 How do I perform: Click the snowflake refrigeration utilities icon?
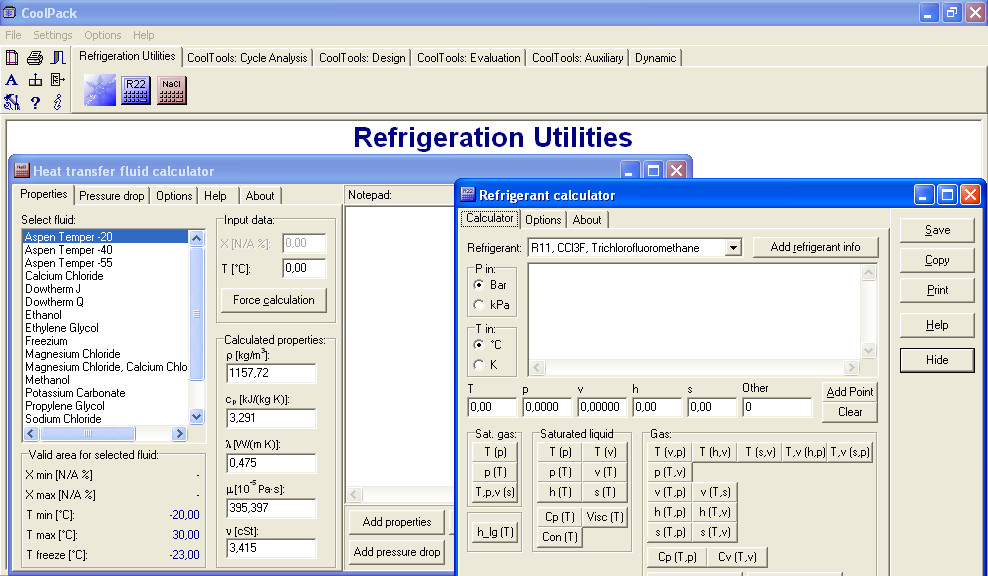click(x=99, y=90)
